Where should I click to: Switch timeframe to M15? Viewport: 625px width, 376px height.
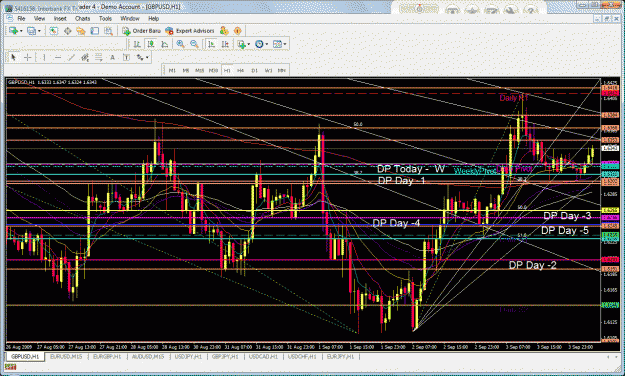pos(200,71)
